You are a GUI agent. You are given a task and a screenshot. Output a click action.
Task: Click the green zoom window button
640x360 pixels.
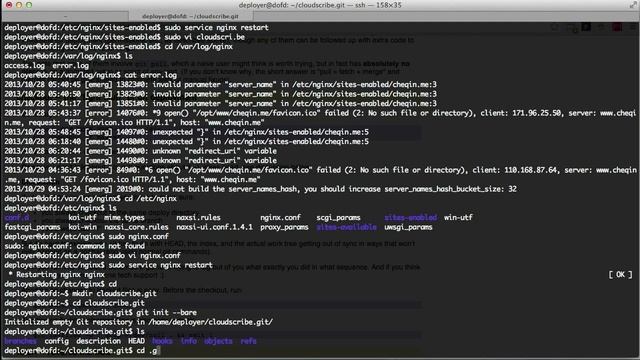pos(29,5)
